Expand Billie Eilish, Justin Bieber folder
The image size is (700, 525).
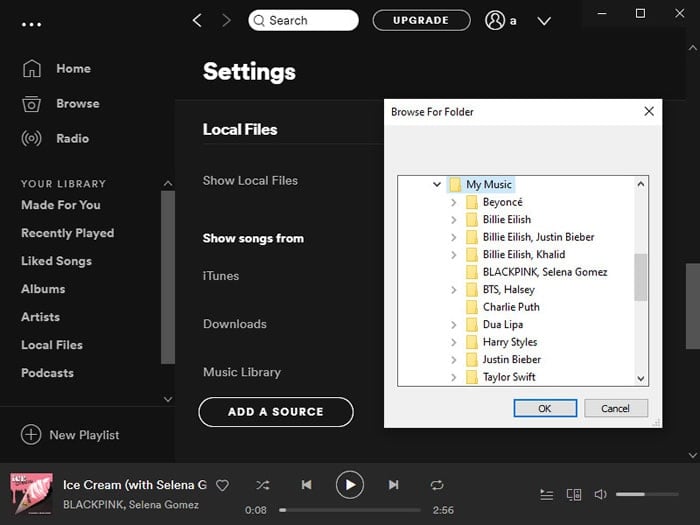[454, 237]
